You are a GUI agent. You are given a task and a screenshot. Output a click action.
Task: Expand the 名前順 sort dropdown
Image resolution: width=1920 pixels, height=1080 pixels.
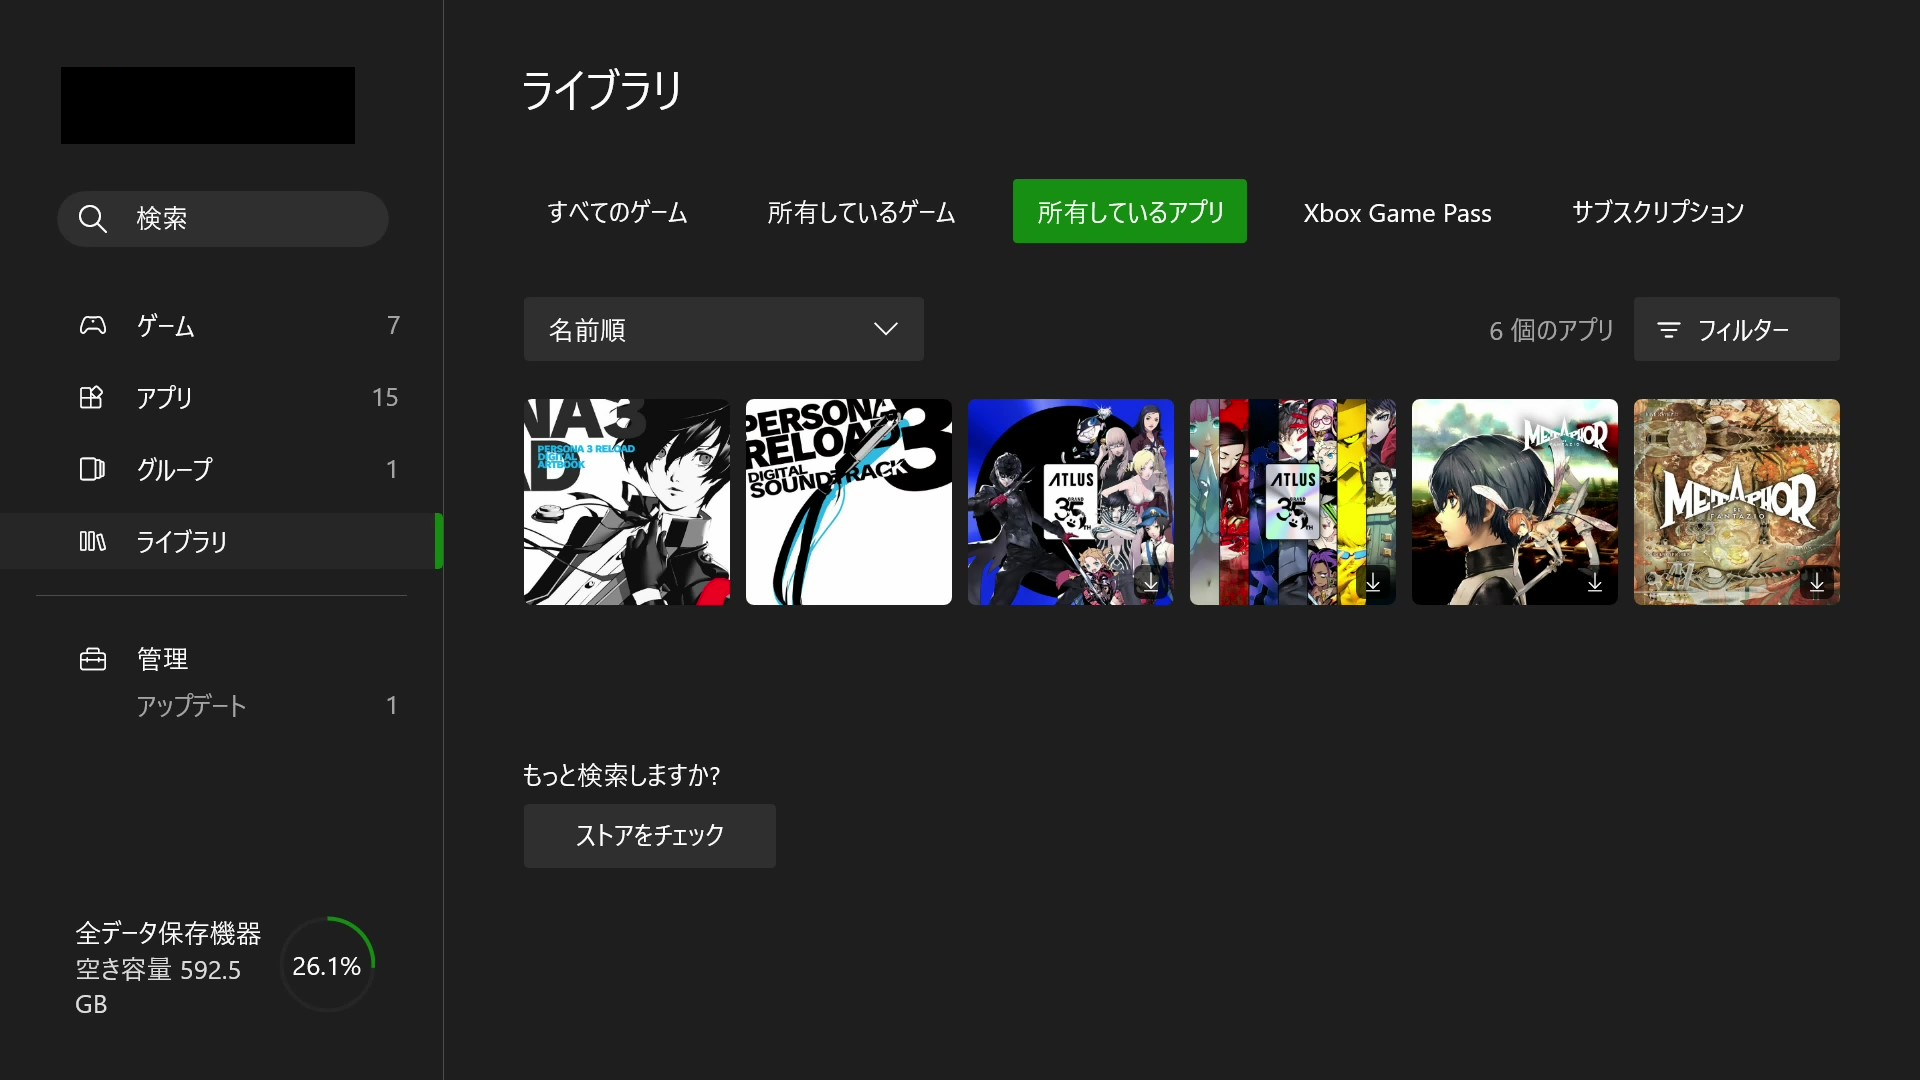coord(722,329)
